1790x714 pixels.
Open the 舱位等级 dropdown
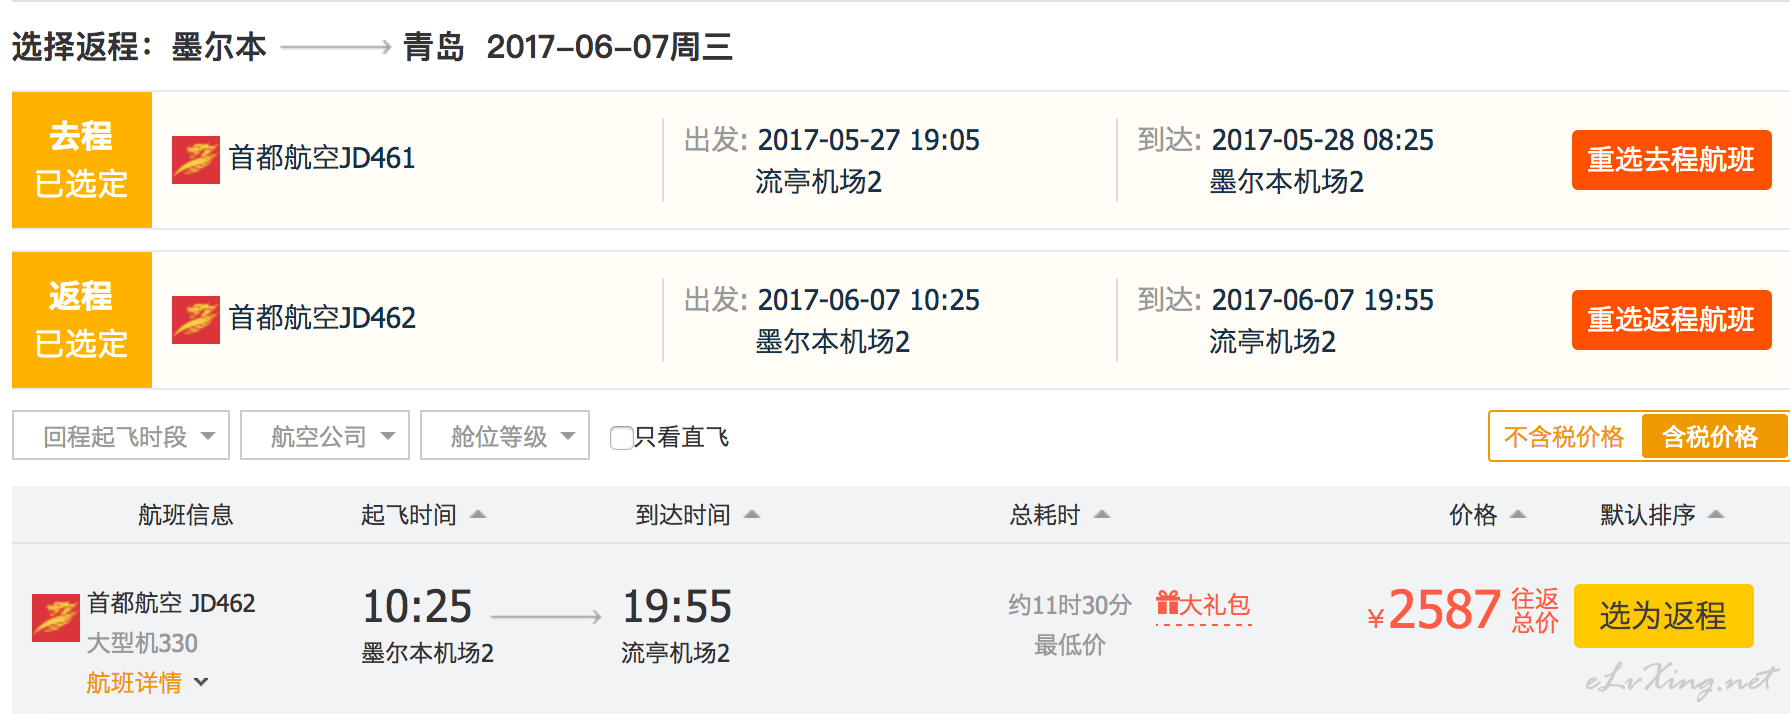pyautogui.click(x=505, y=436)
